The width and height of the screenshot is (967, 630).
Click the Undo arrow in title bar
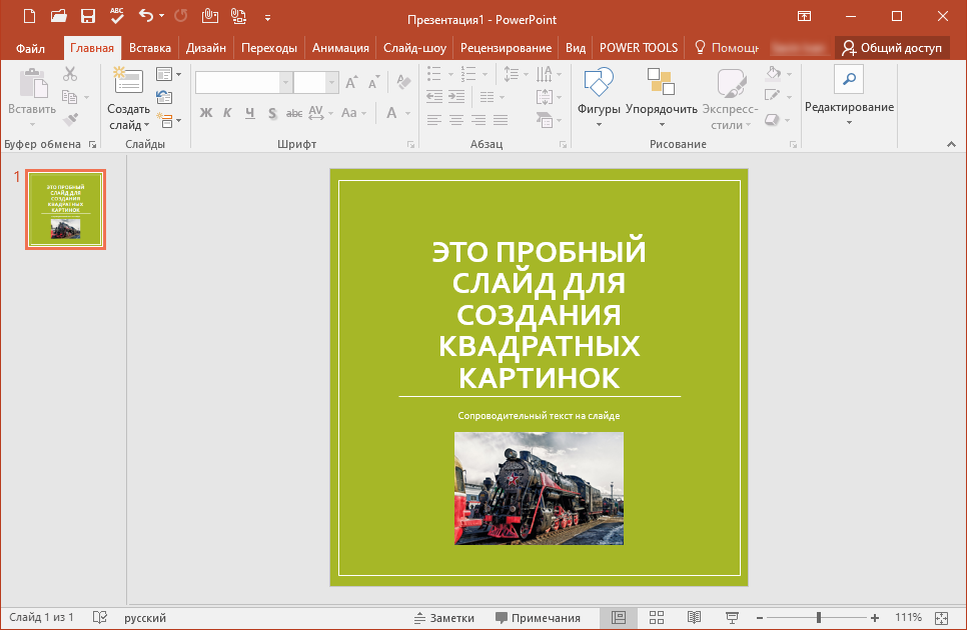(x=147, y=17)
